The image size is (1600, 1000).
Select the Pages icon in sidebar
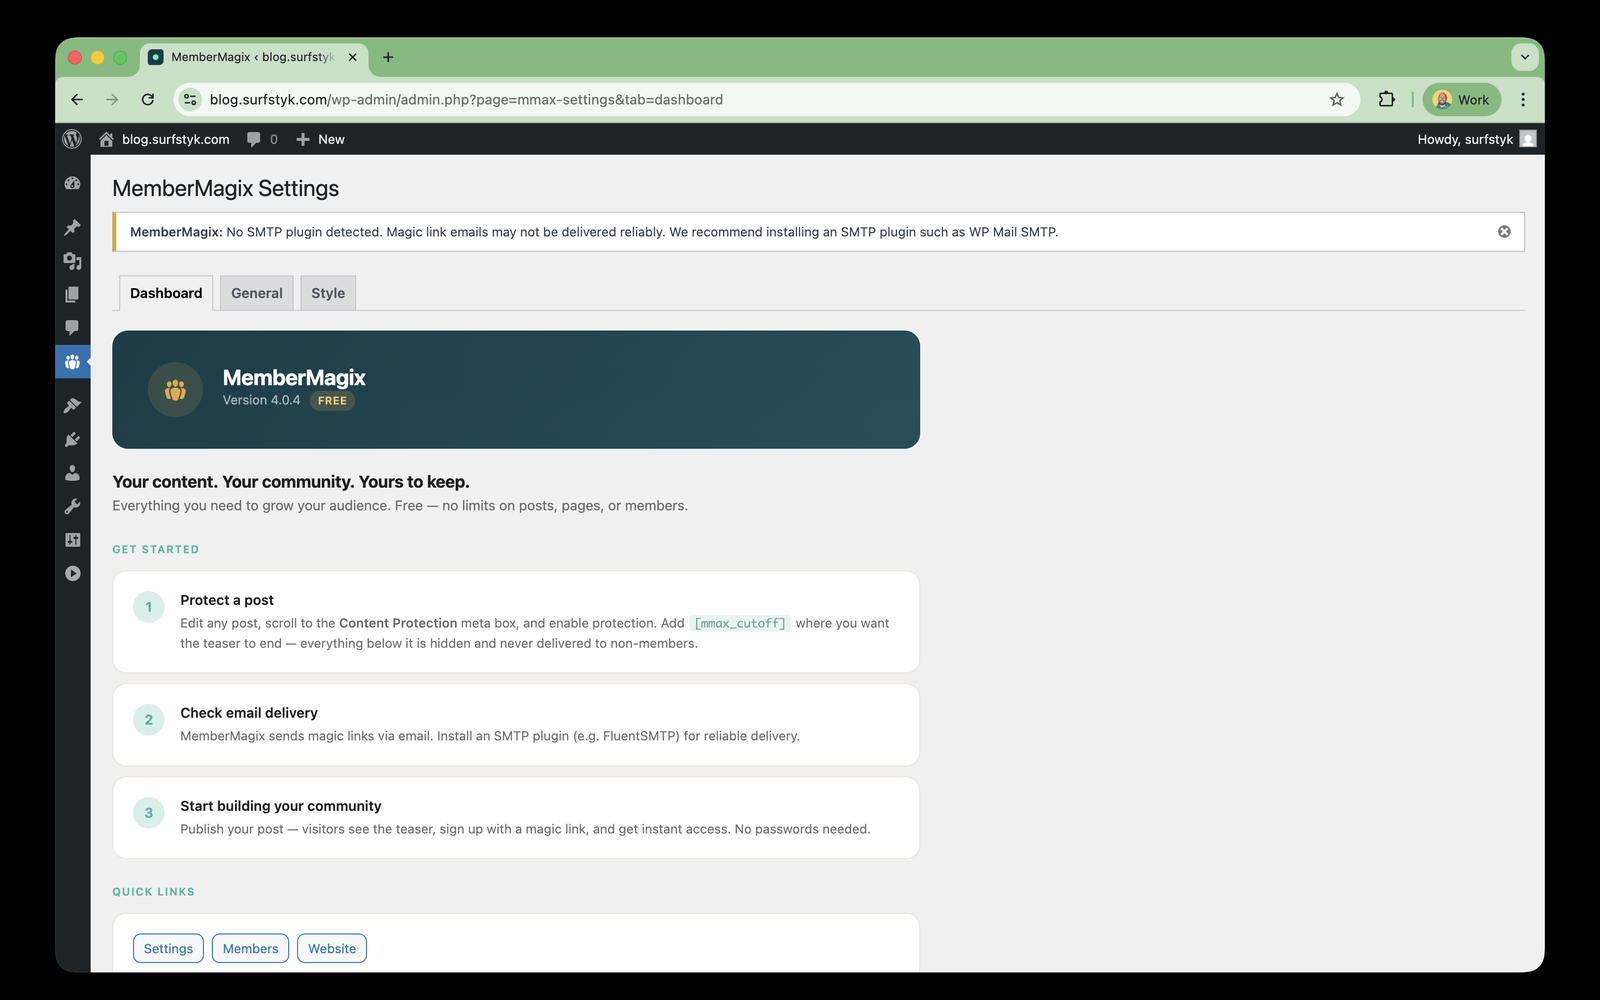pyautogui.click(x=72, y=294)
